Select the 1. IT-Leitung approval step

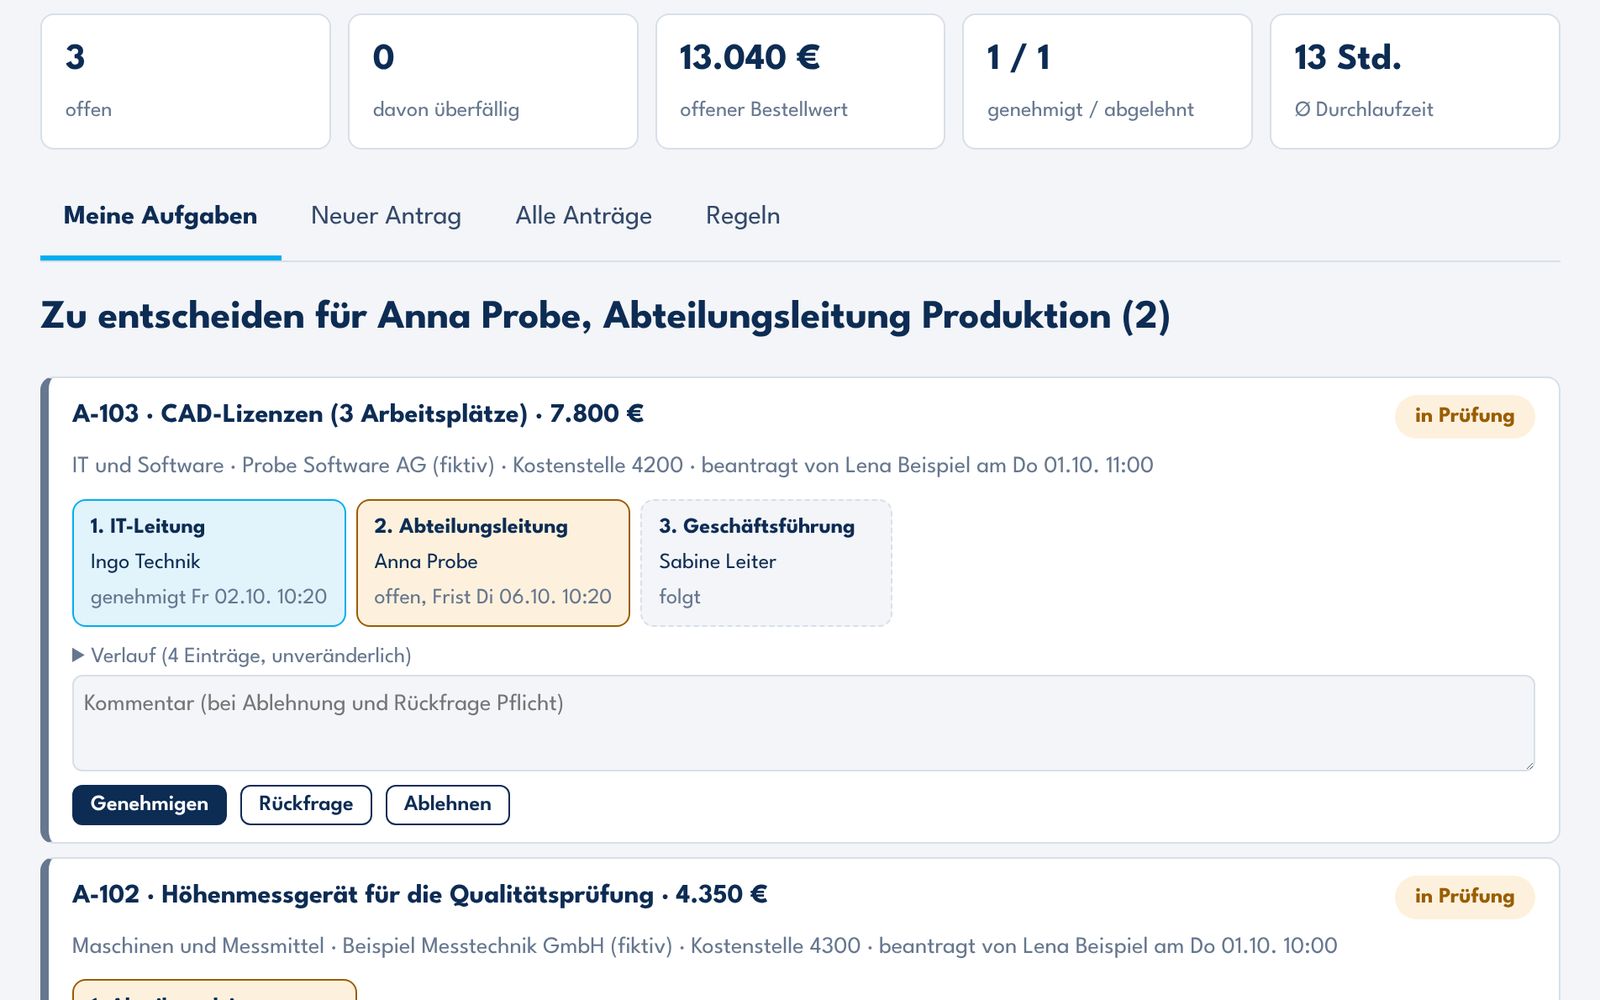click(209, 563)
